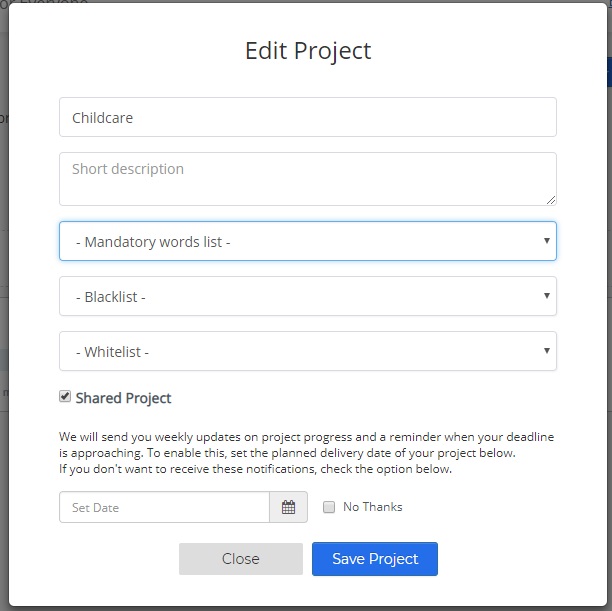Click the weekly updates notification description text

(306, 452)
